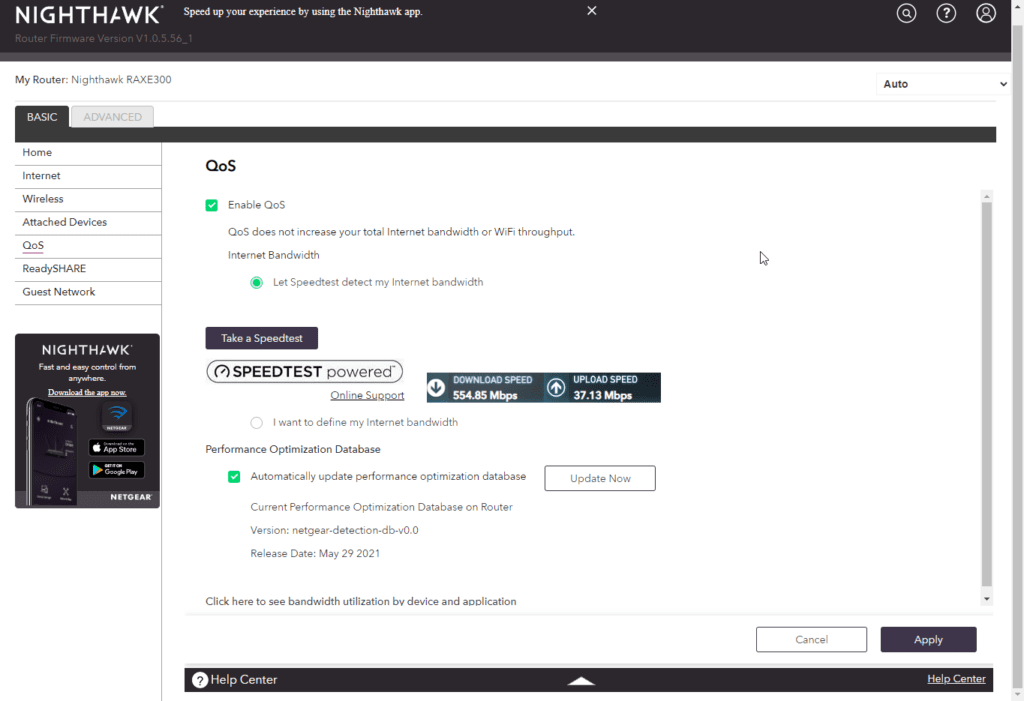
Task: Open Attached Devices in sidebar
Action: [65, 222]
